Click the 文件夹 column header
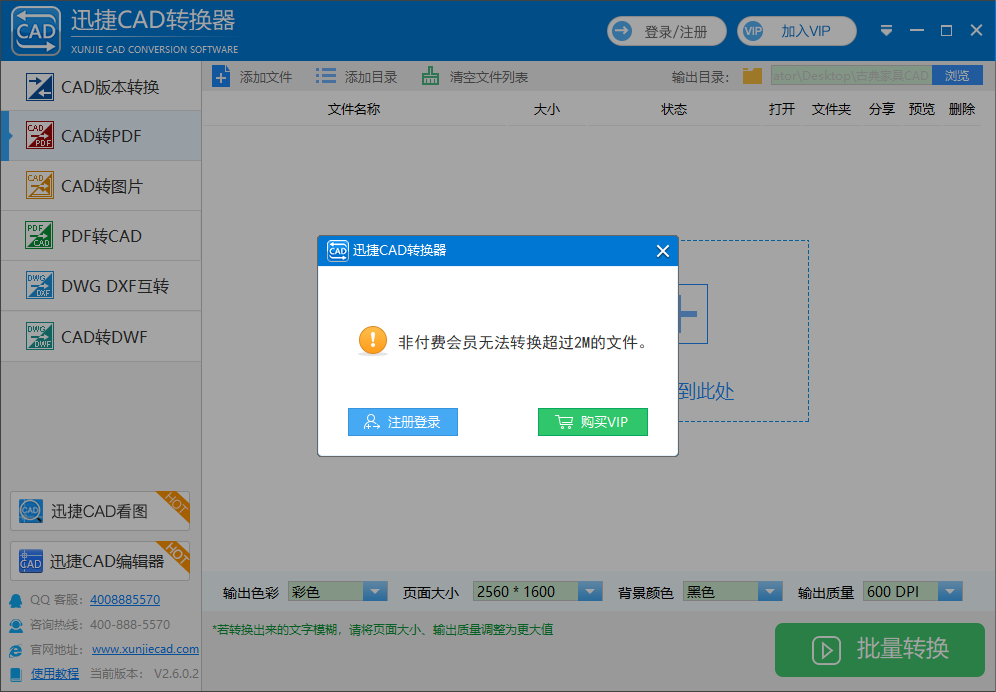This screenshot has width=996, height=692. [831, 109]
